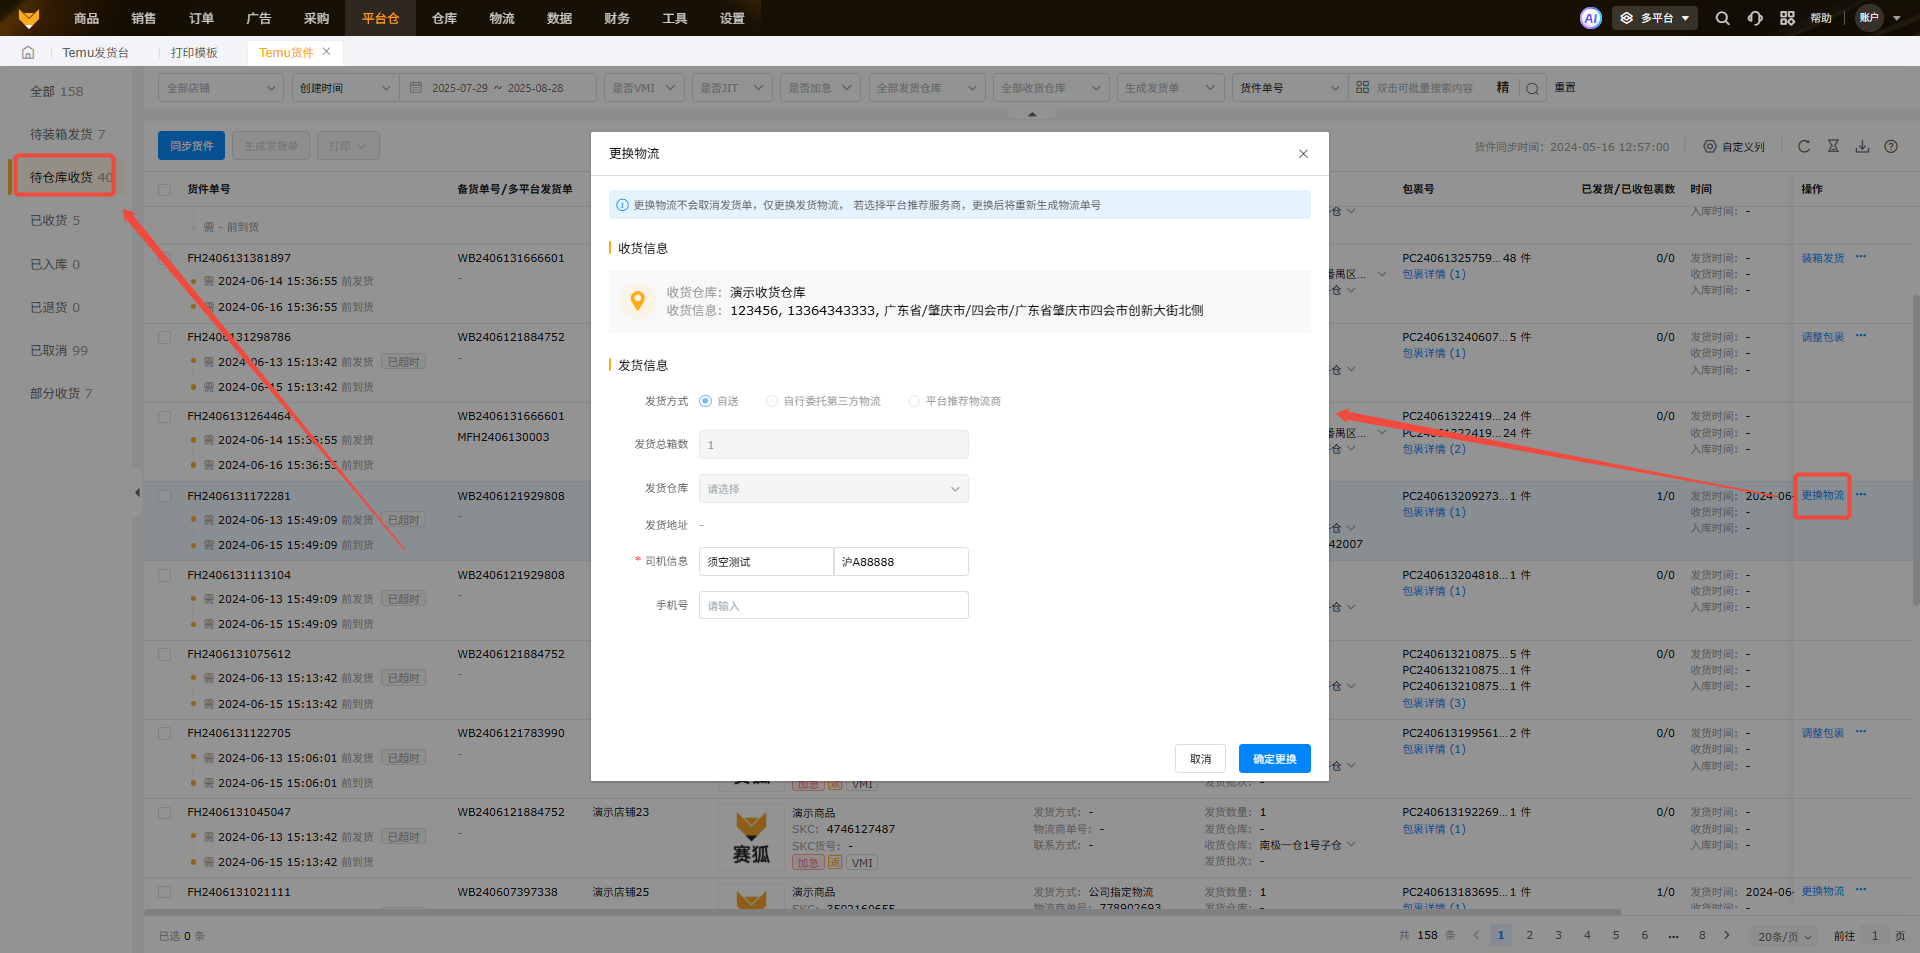Click the table refresh icon
Viewport: 1920px width, 953px height.
click(x=1804, y=146)
